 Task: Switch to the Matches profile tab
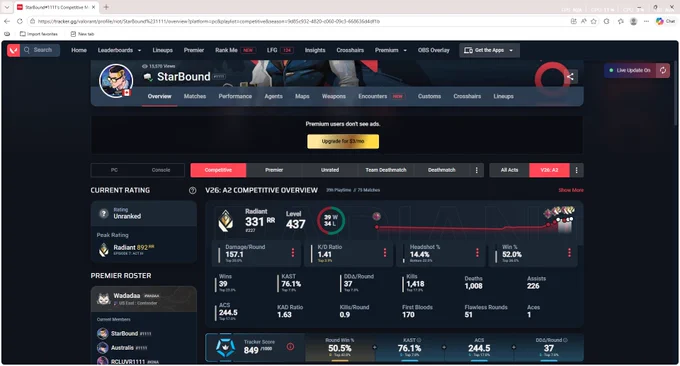pyautogui.click(x=195, y=96)
